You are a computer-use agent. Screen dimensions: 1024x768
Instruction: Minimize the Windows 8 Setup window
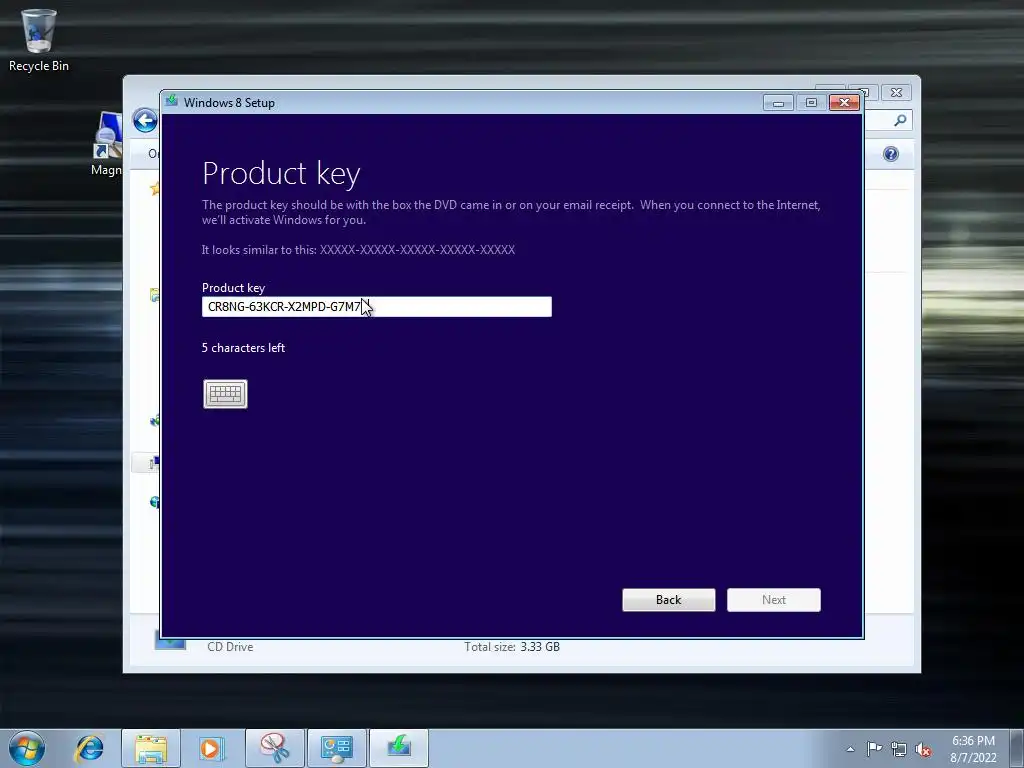[778, 103]
